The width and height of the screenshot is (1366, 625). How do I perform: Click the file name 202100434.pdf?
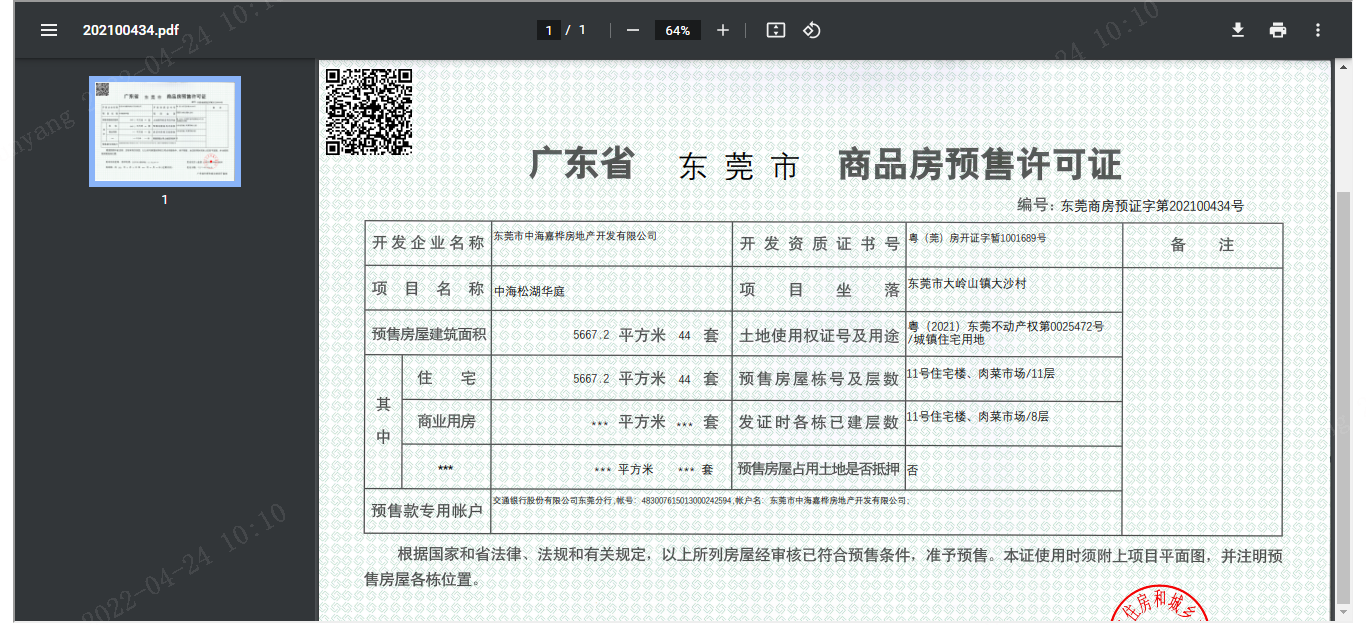click(131, 30)
